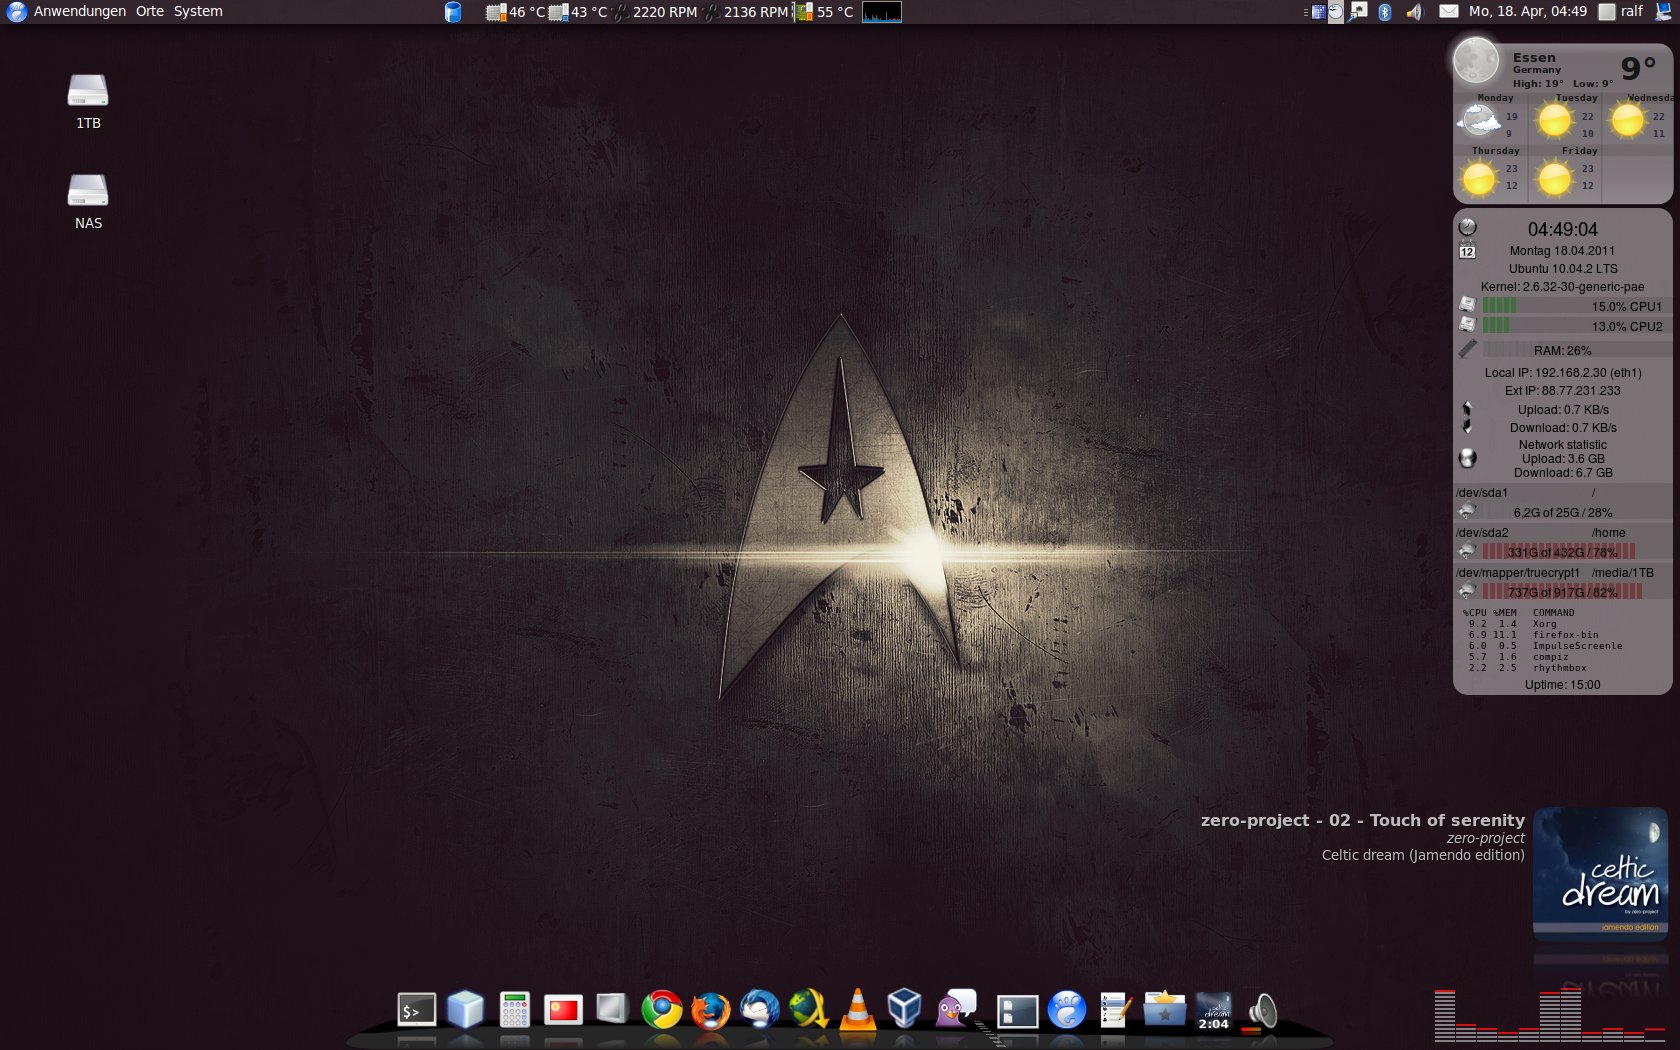
Task: Click the 'Ubuntu 10.04.2 LTS' text
Action: point(1563,269)
